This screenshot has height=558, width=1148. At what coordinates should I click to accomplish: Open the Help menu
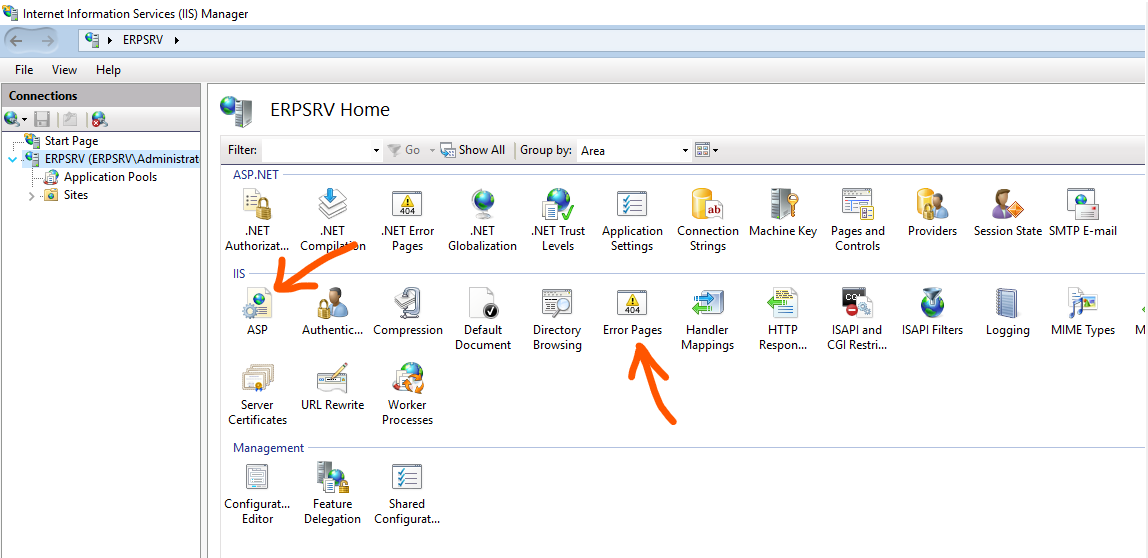click(x=108, y=70)
